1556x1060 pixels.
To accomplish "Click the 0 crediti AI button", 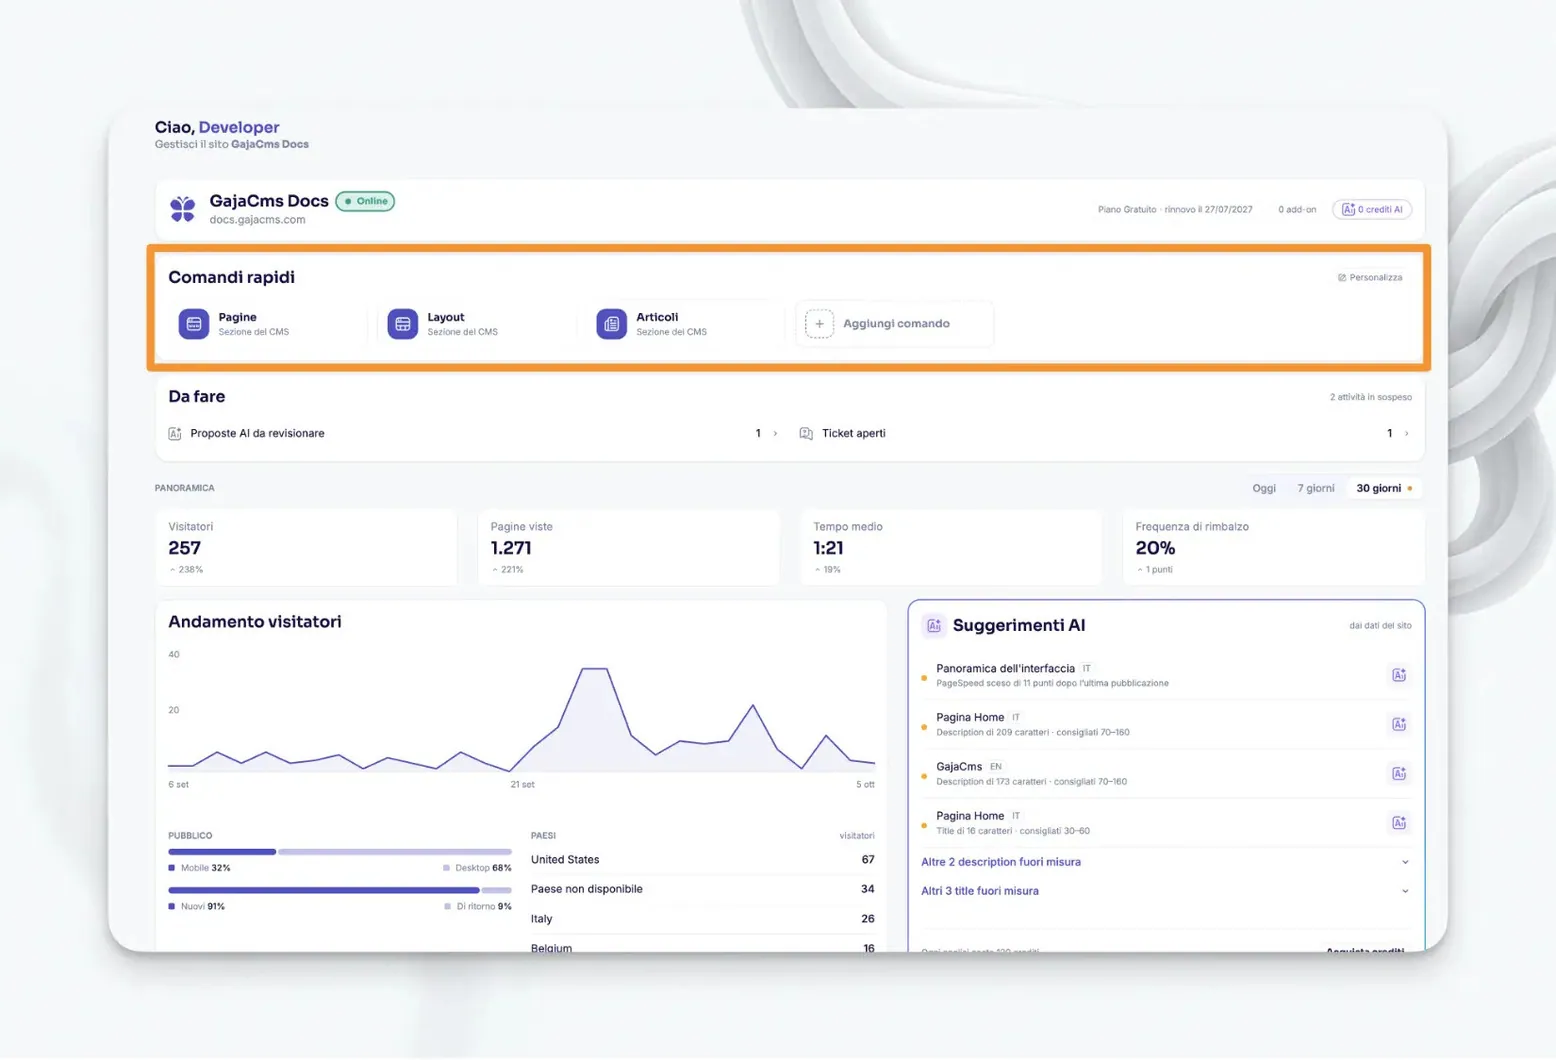I will [x=1372, y=209].
